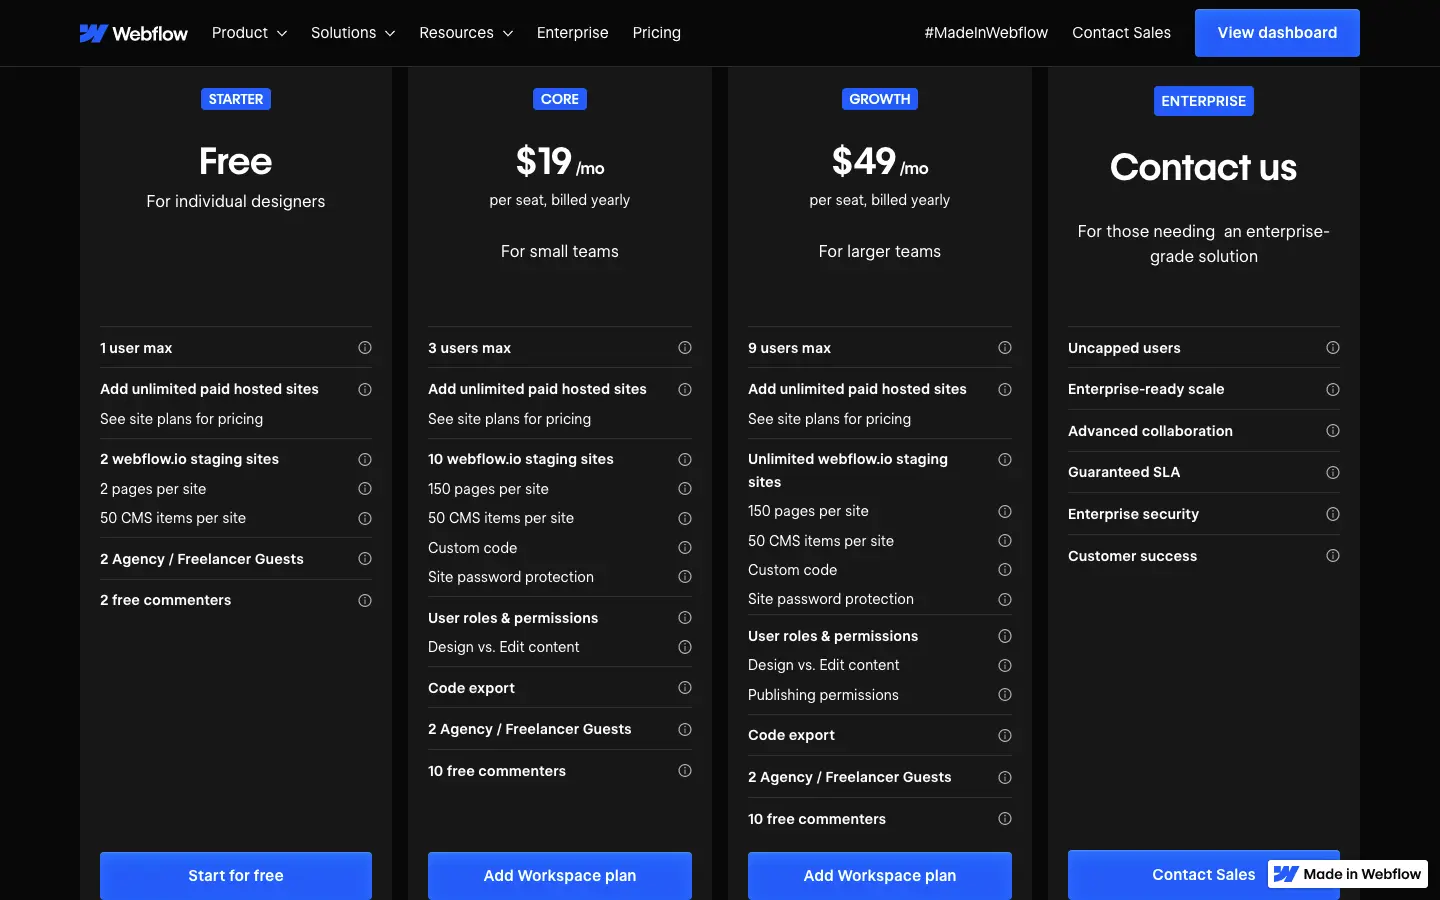Screen dimensions: 1440x900
Task: Click info icon beside Growth's Code export
Action: 1005,736
